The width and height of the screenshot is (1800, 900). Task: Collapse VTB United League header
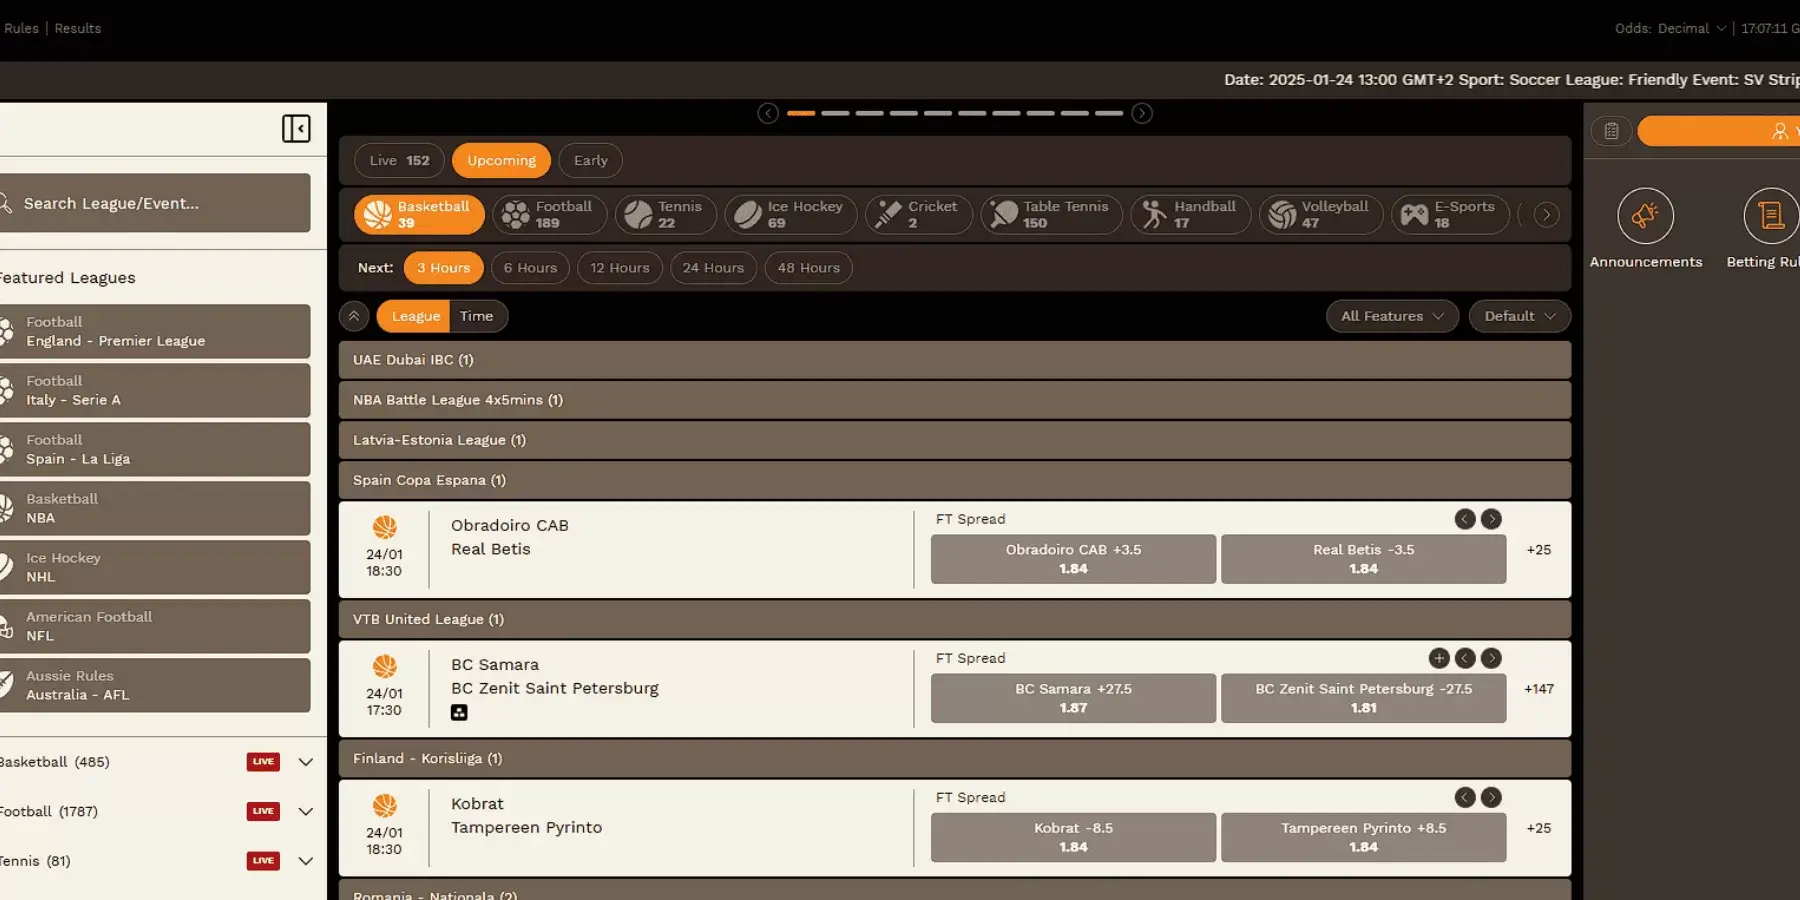tap(955, 619)
